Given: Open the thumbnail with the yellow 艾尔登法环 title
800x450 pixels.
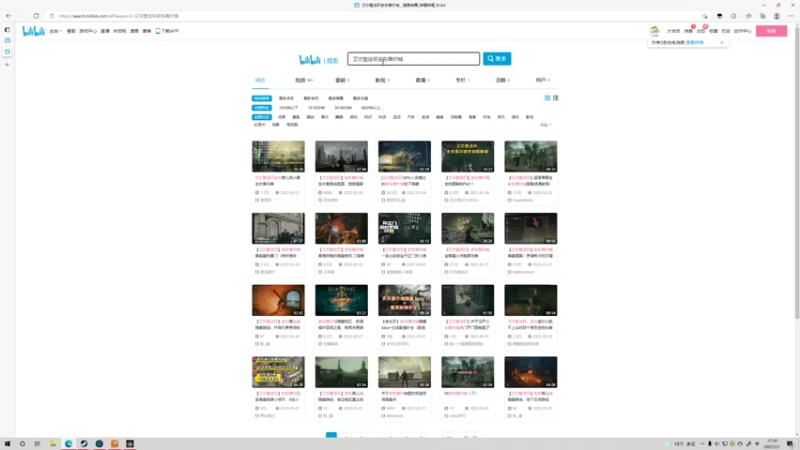Looking at the screenshot, I should [468, 157].
